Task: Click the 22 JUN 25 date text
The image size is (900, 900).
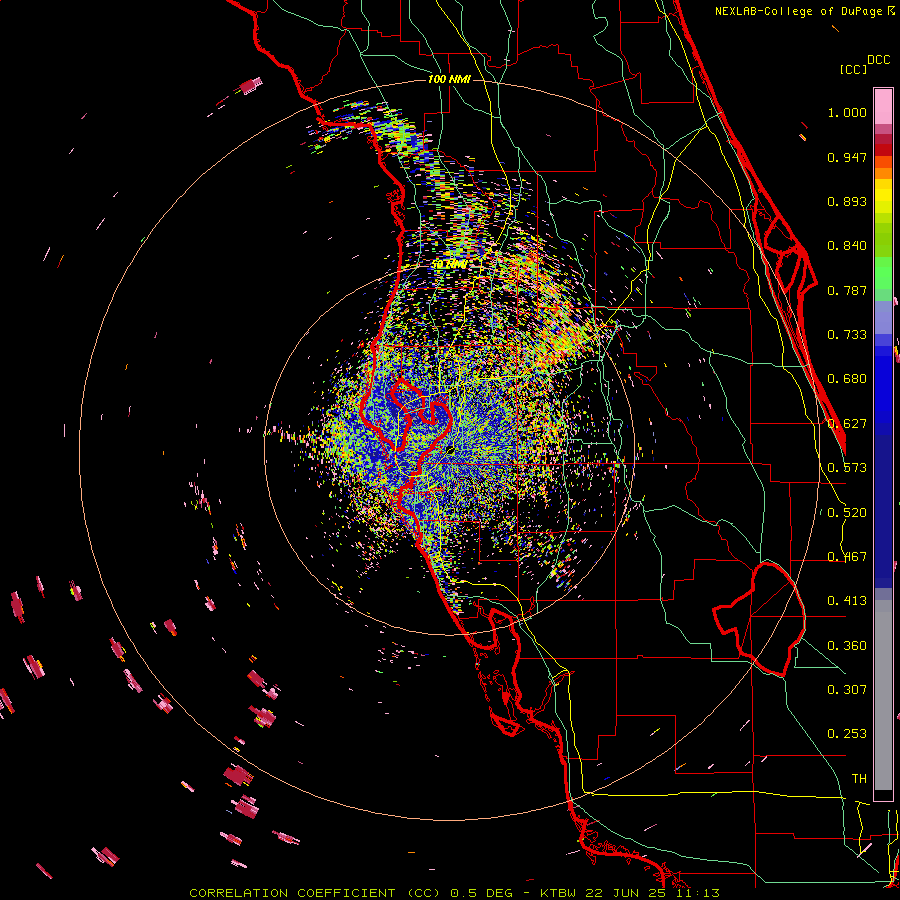Action: pos(627,893)
